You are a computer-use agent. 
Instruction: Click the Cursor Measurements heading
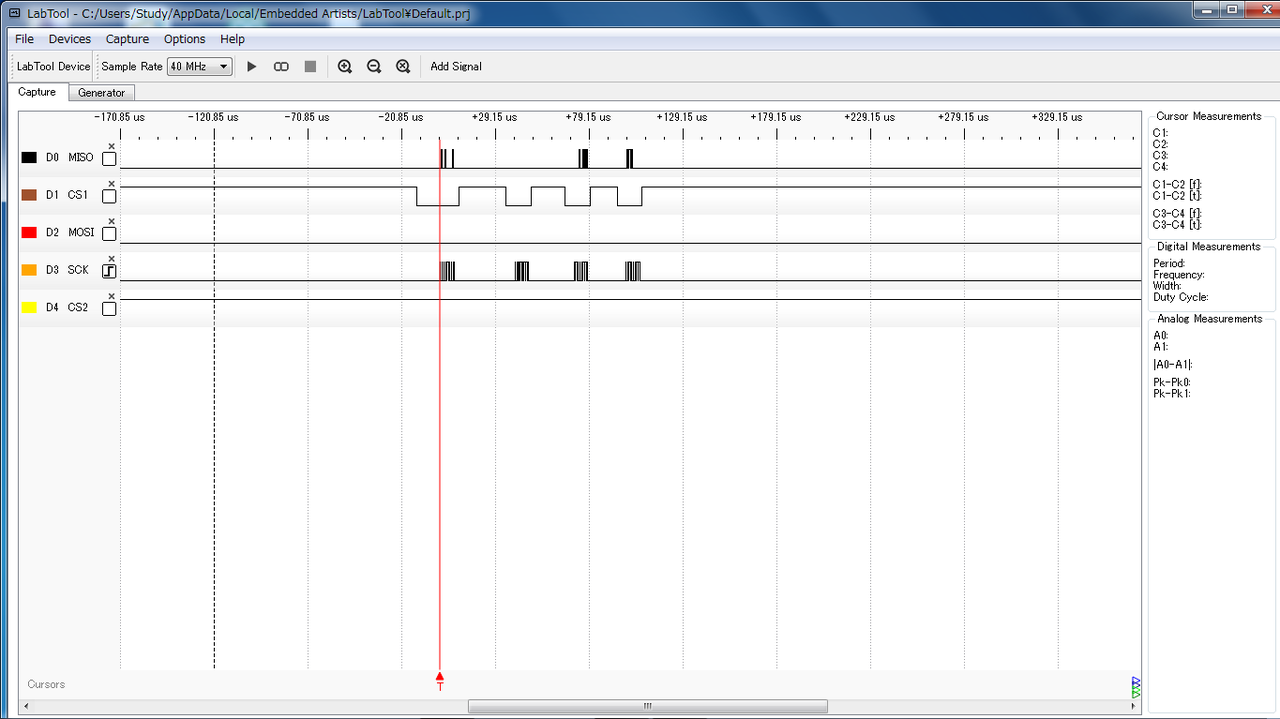click(x=1209, y=116)
